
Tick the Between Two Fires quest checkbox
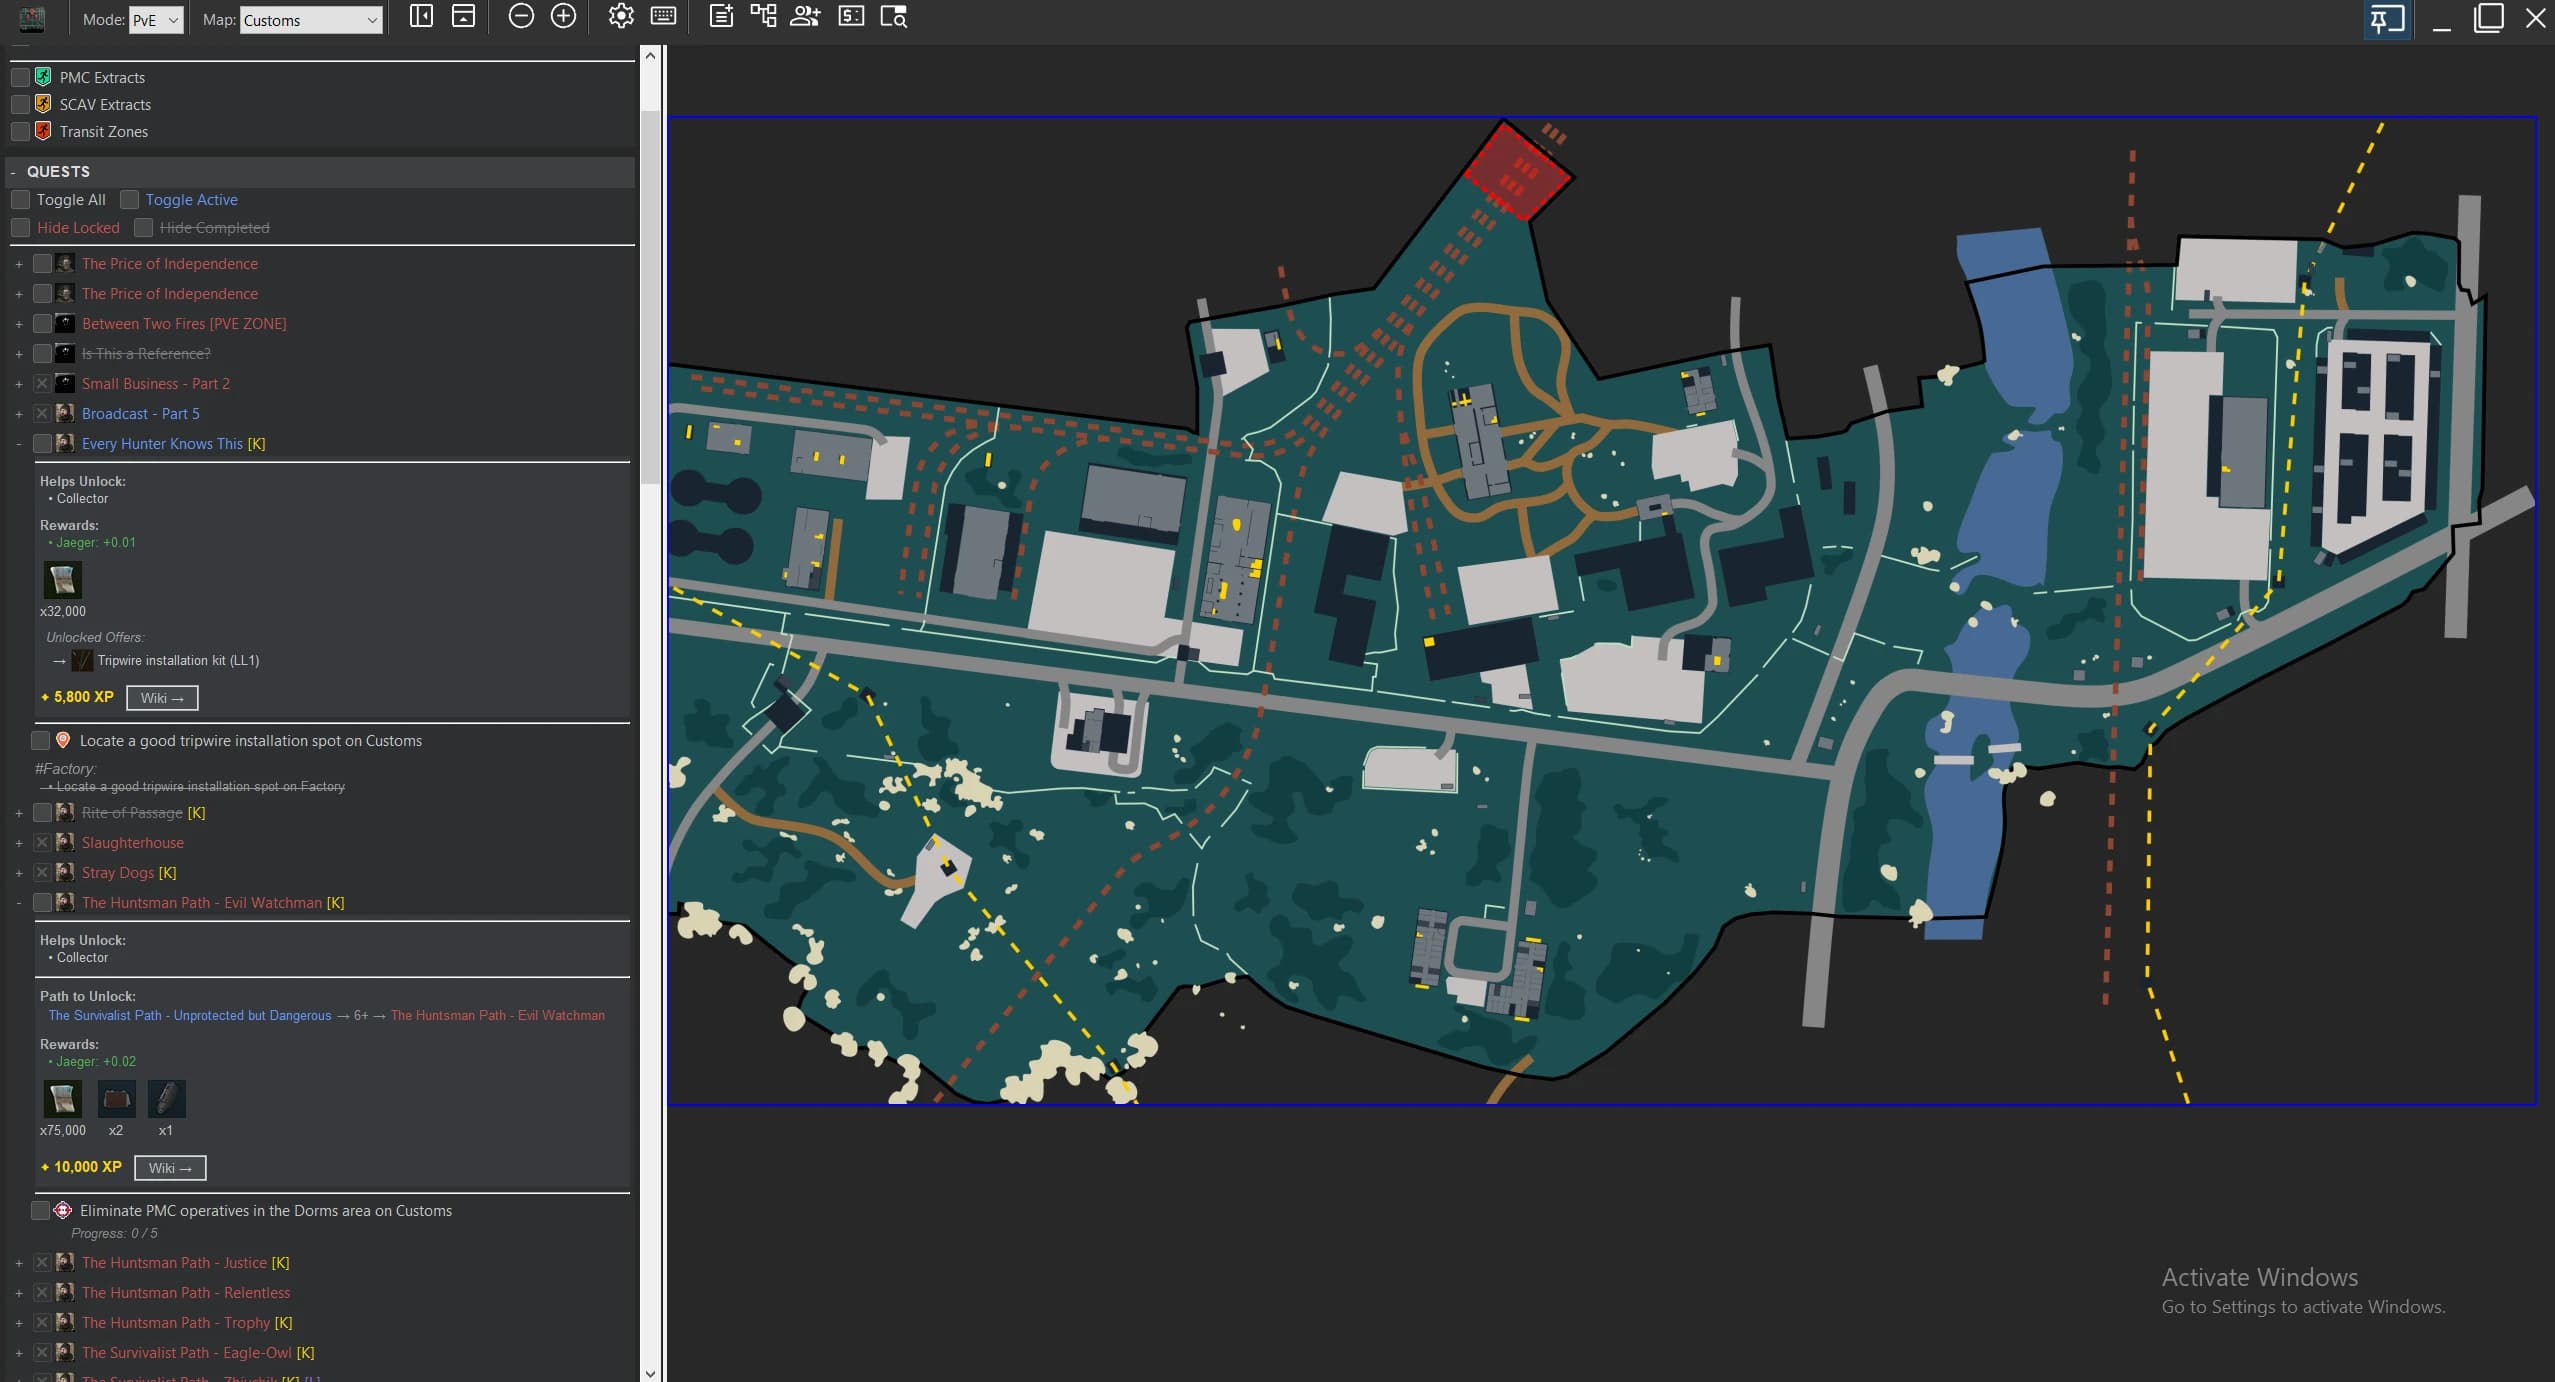(42, 324)
